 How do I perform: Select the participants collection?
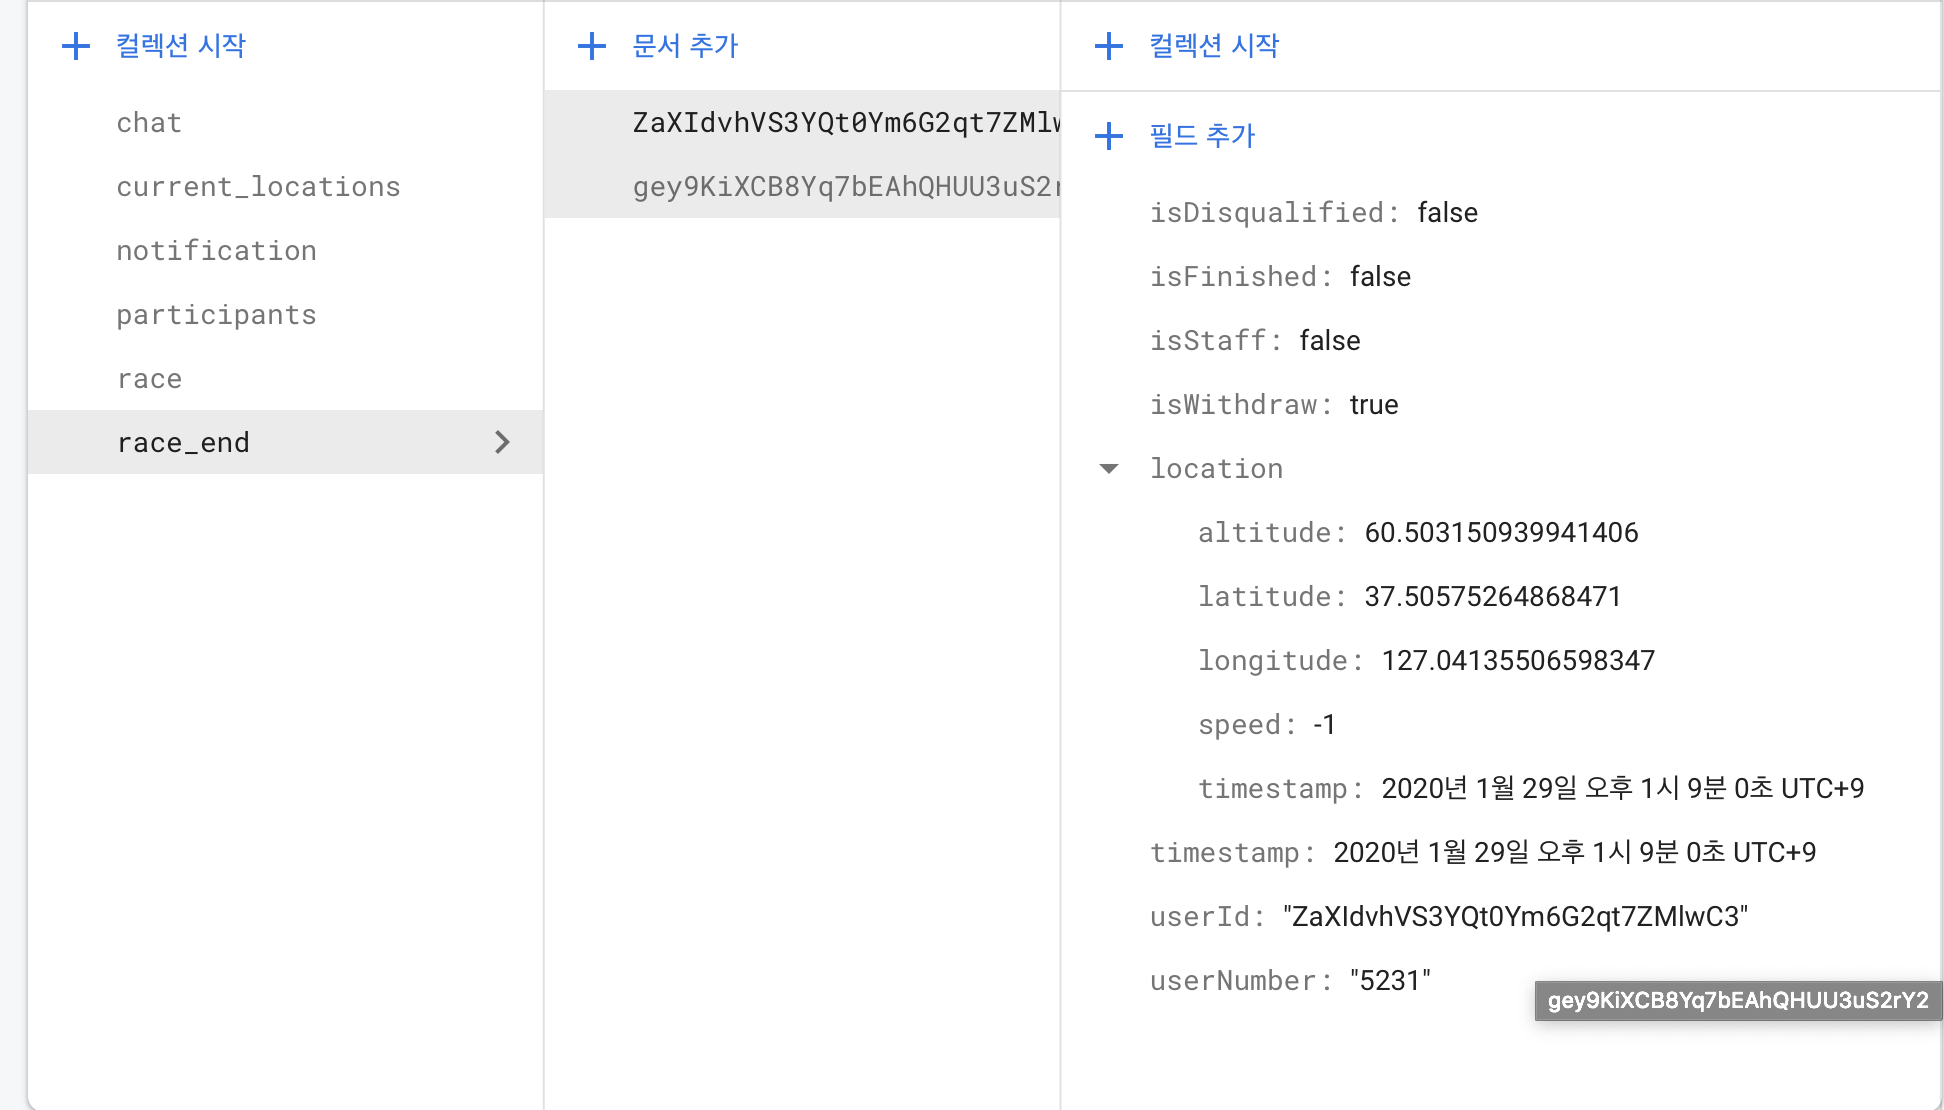(x=216, y=315)
